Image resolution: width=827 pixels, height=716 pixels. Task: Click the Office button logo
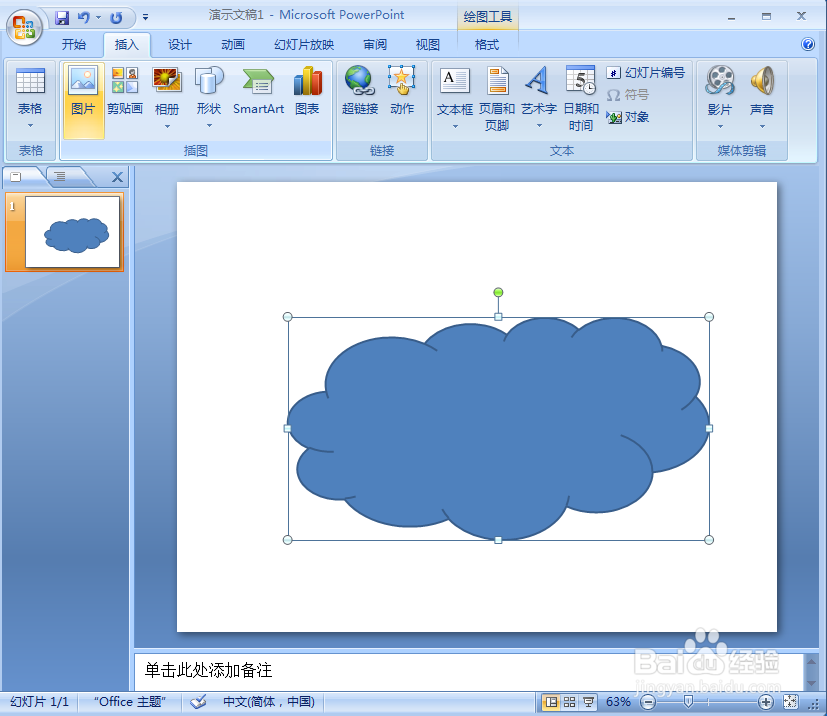(24, 26)
